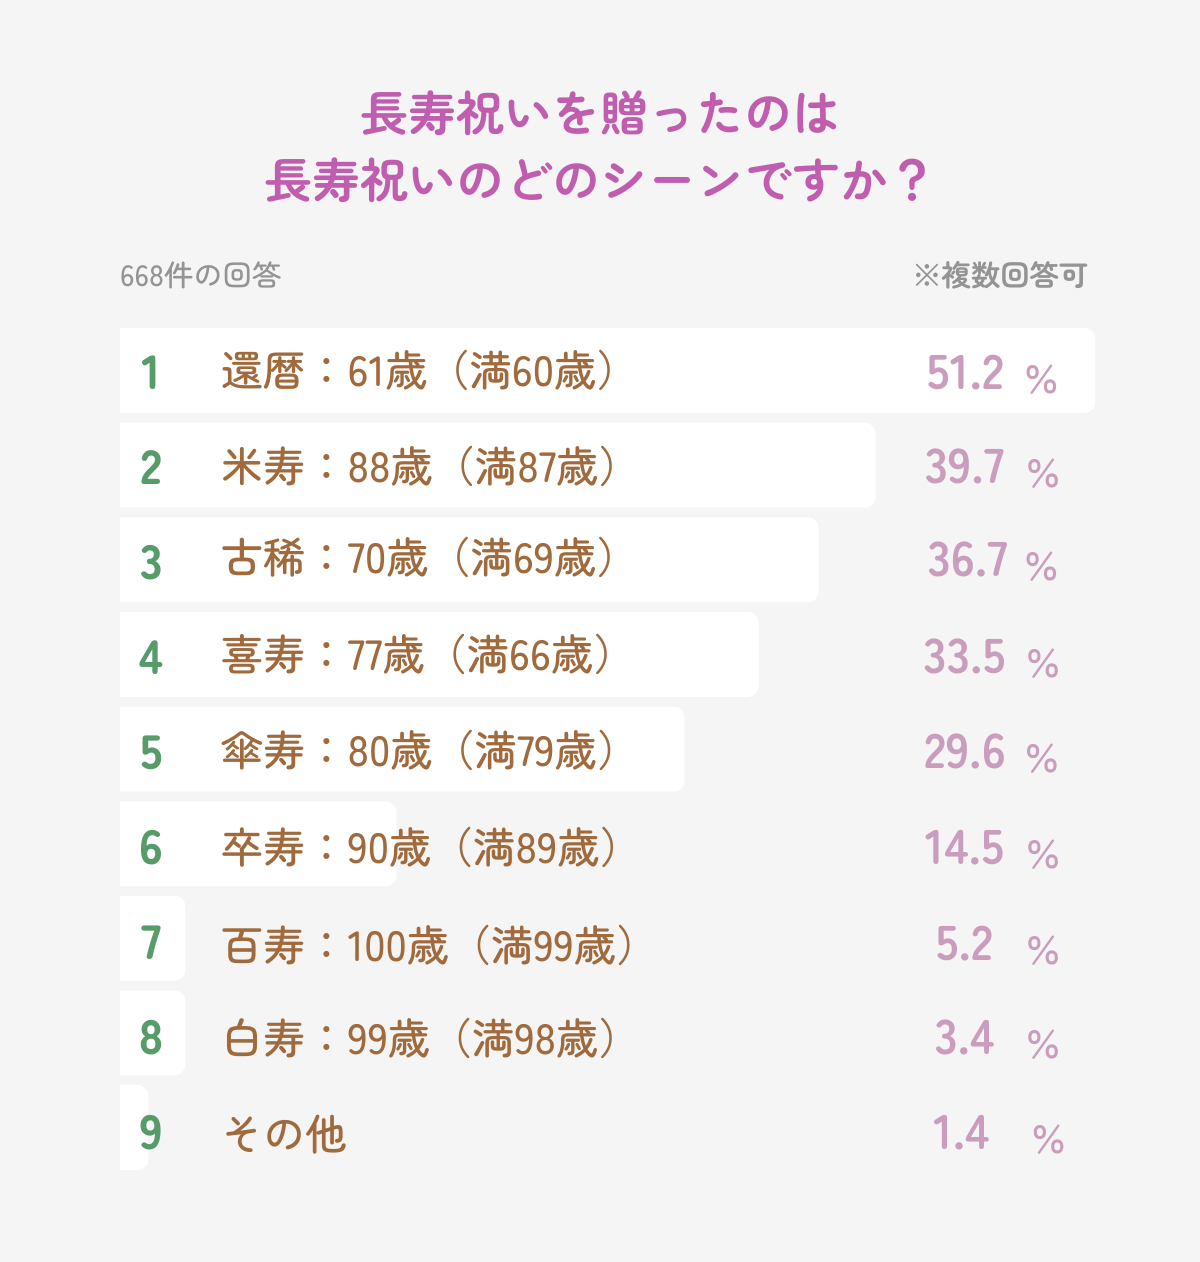Screen dimensions: 1200x1262
Task: Select the 米寿：88歳 row label
Action: pos(419,467)
